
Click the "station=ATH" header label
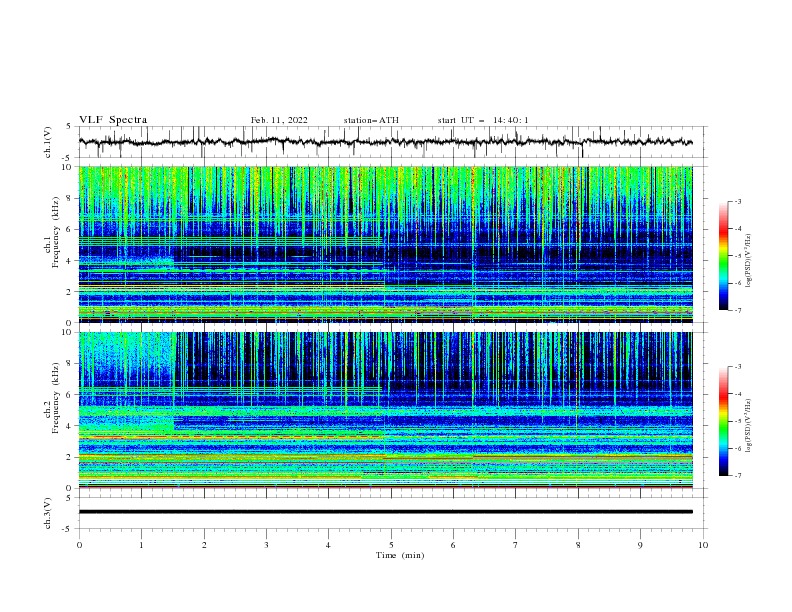[x=371, y=120]
